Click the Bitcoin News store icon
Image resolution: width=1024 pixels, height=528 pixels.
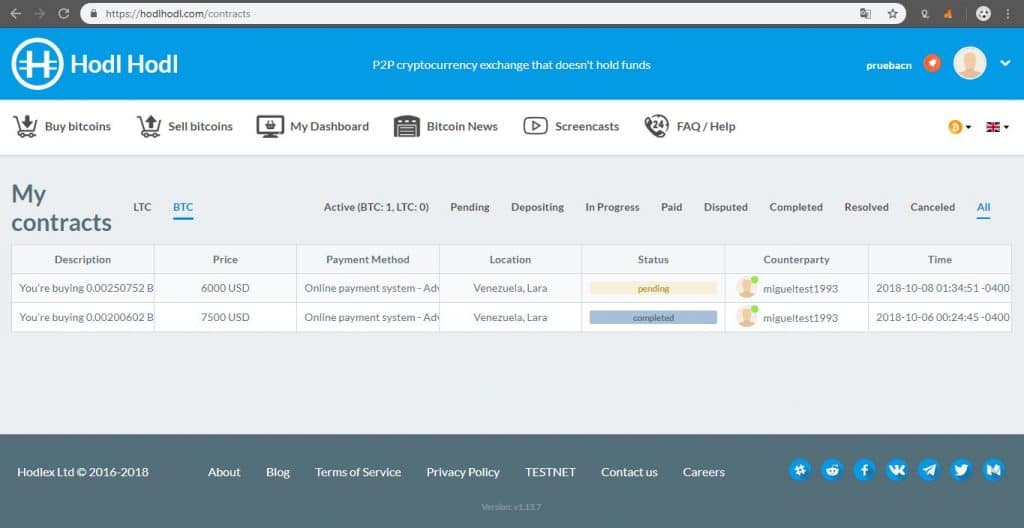tap(407, 126)
